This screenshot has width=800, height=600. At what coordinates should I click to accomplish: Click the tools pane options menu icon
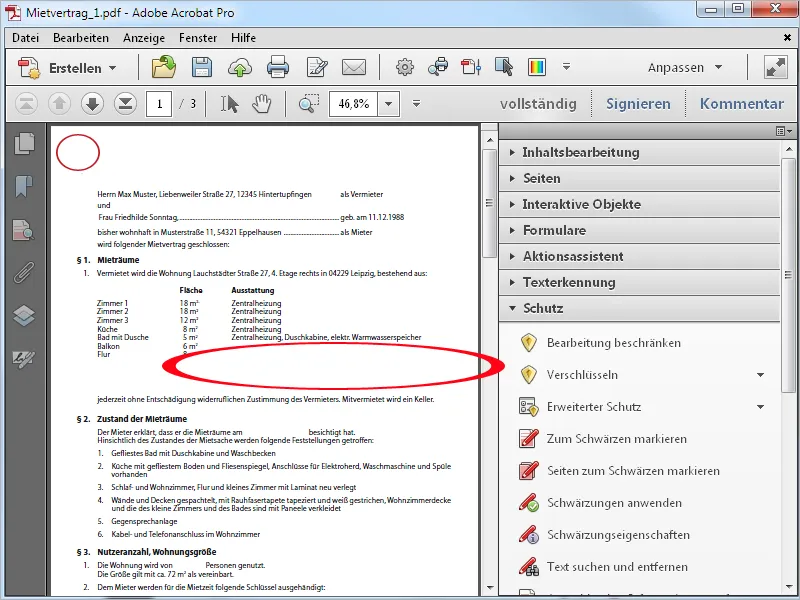click(x=784, y=132)
